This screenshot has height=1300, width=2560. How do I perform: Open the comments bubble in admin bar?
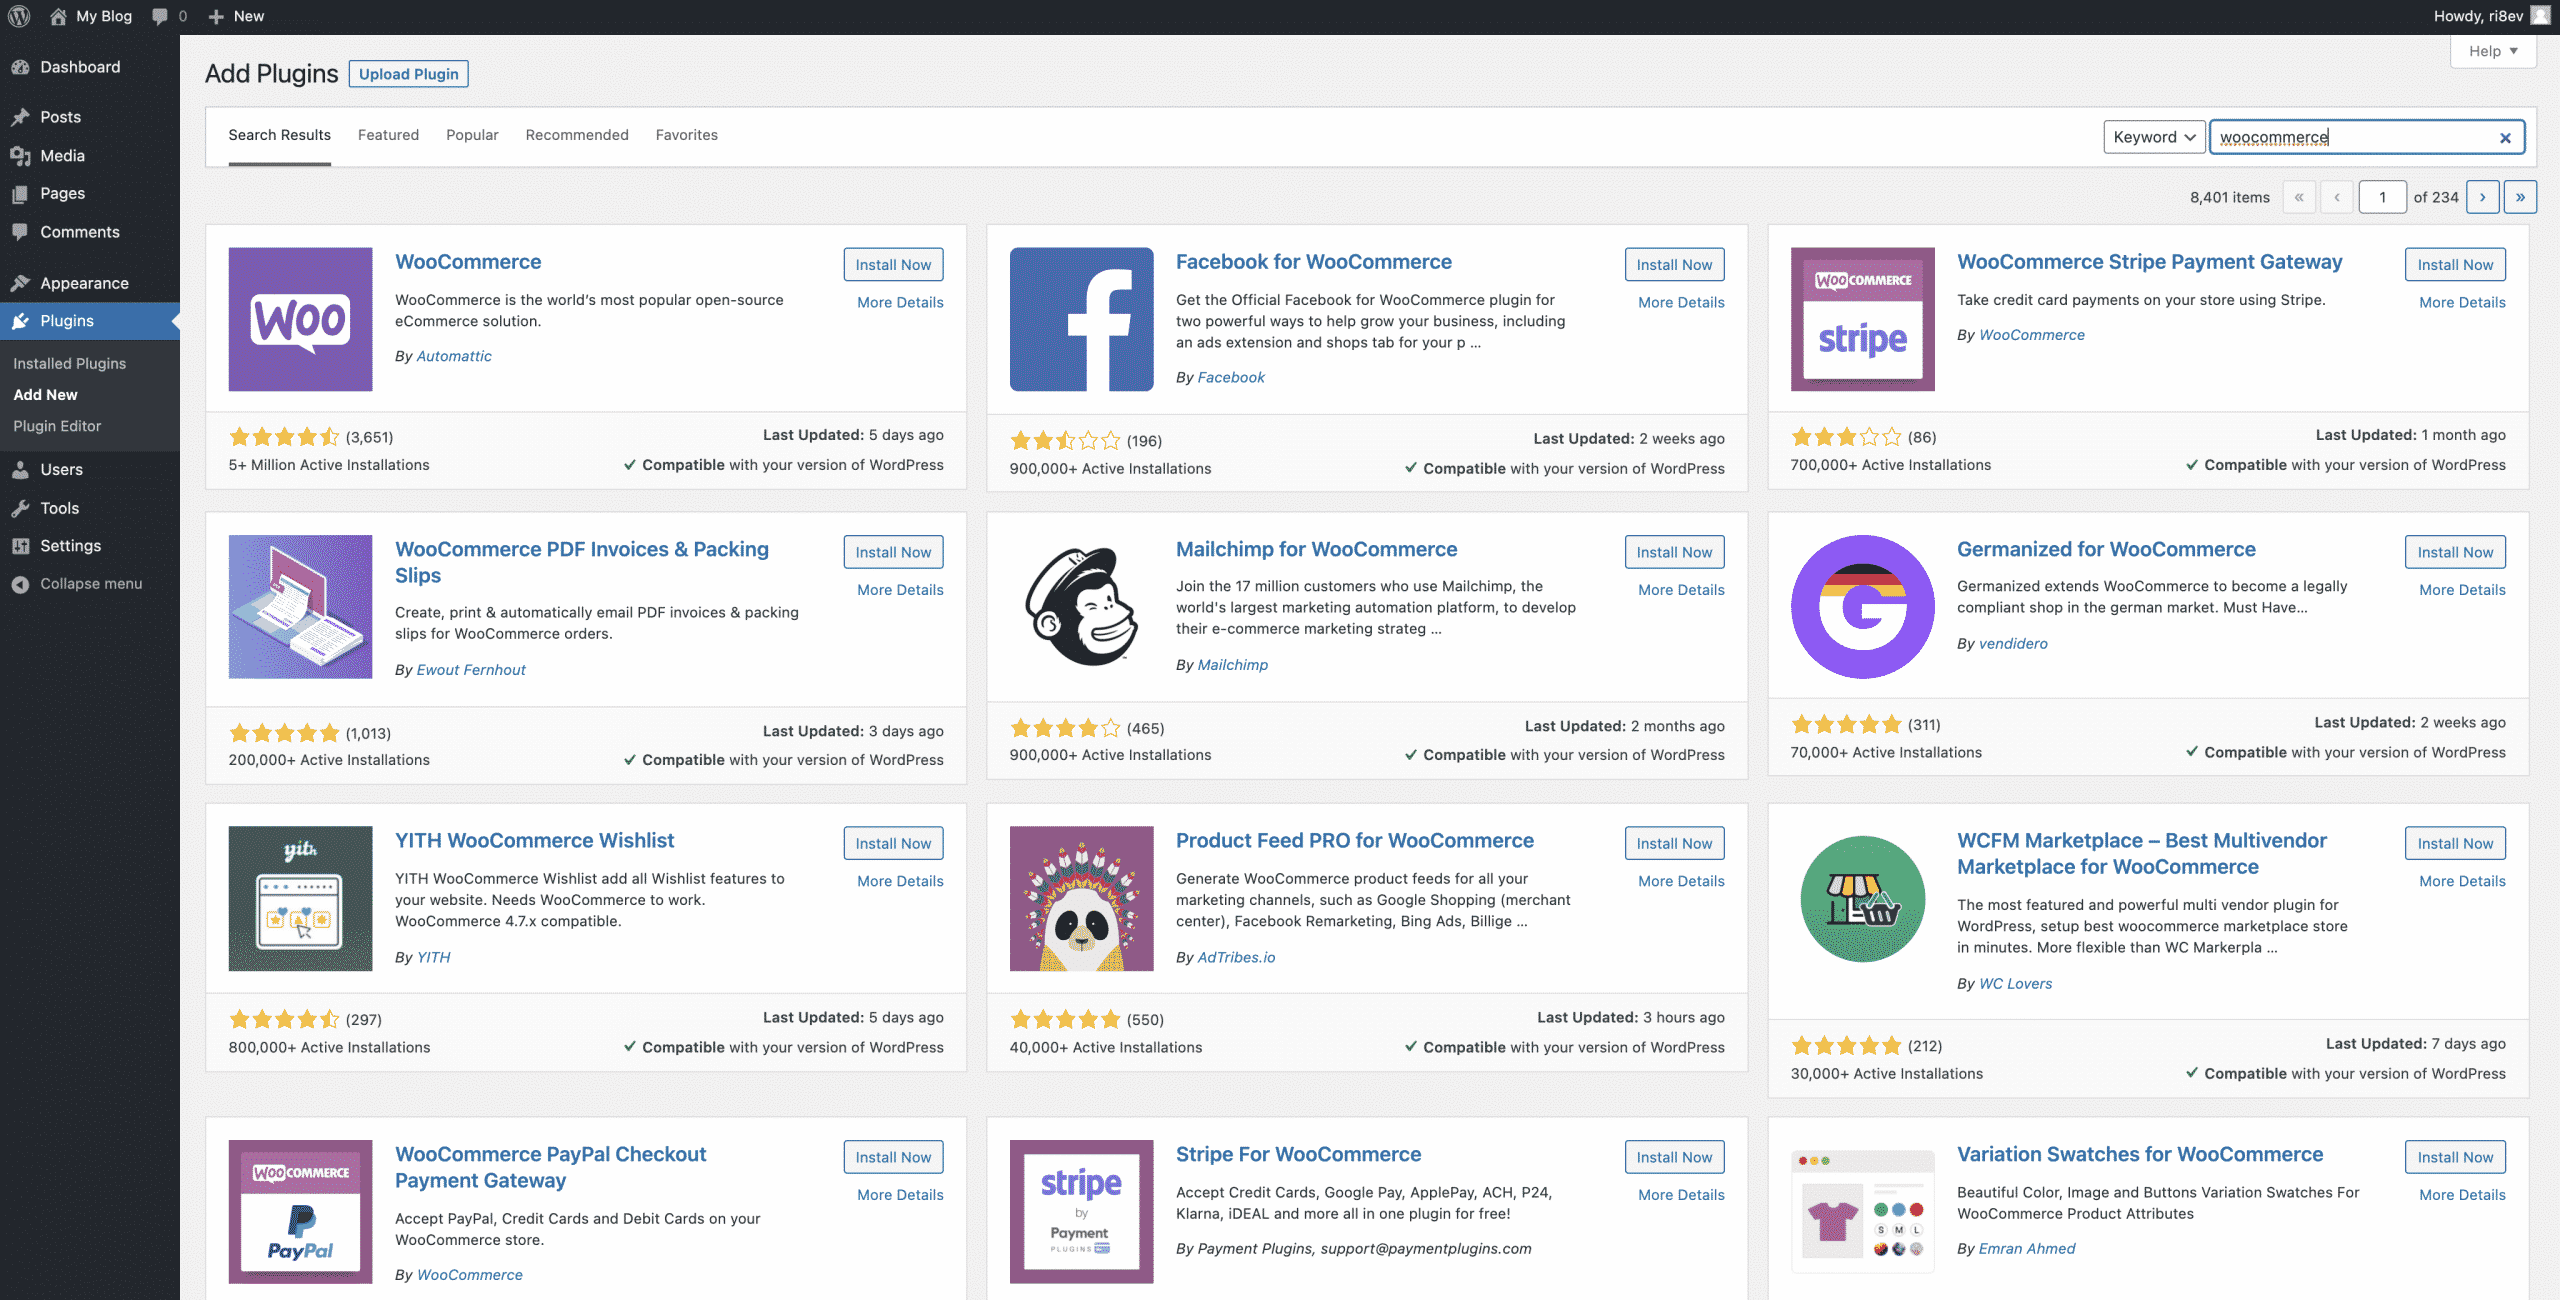(159, 16)
